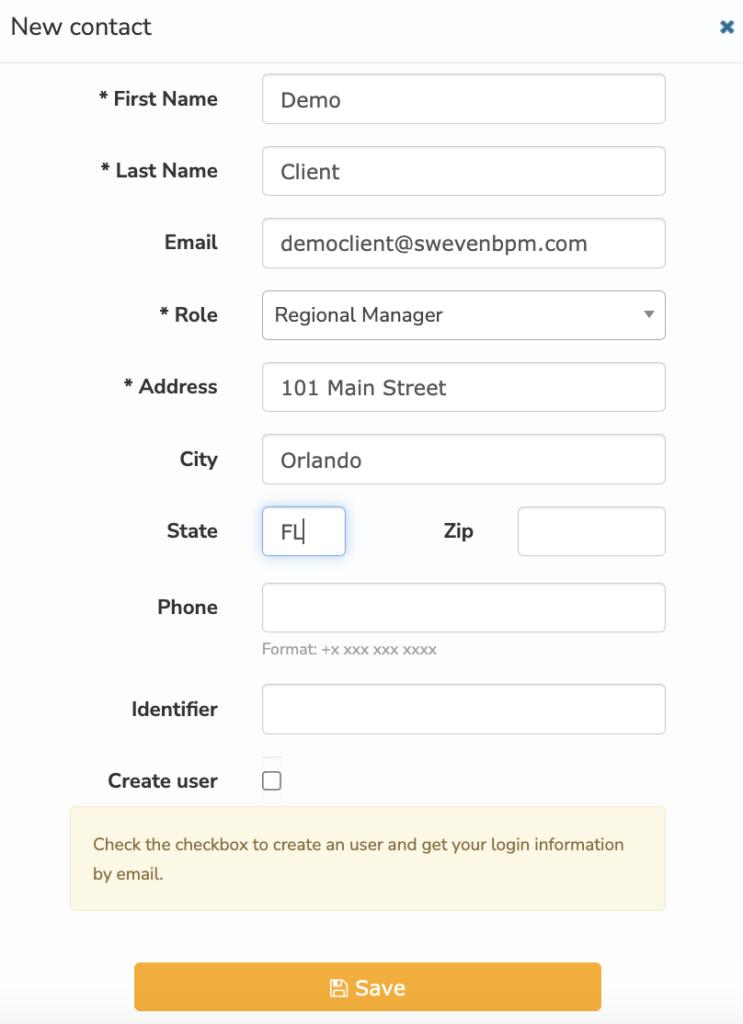
Task: Activate the Phone number field
Action: click(464, 608)
